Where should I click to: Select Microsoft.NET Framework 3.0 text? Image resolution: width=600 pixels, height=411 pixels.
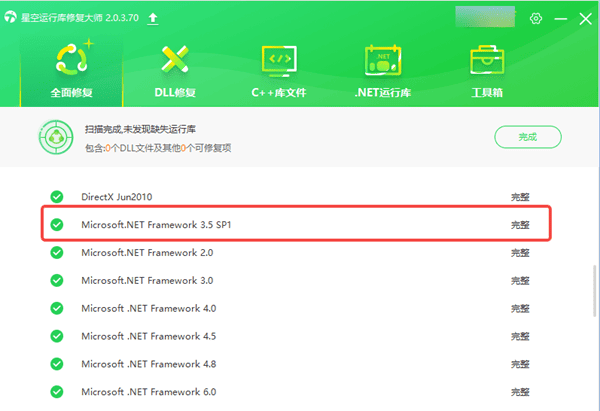(x=147, y=281)
